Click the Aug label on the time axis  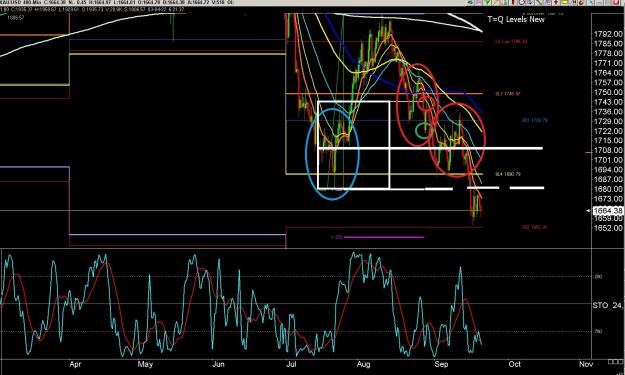point(363,364)
